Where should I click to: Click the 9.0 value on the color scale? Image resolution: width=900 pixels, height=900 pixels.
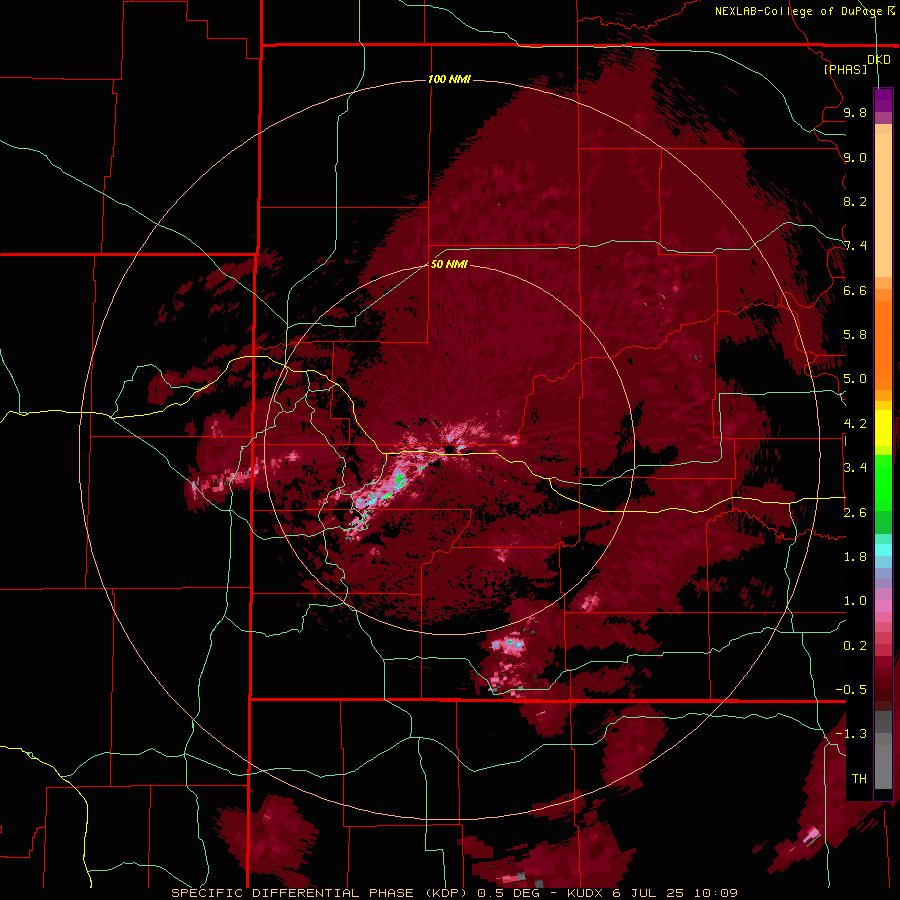855,157
